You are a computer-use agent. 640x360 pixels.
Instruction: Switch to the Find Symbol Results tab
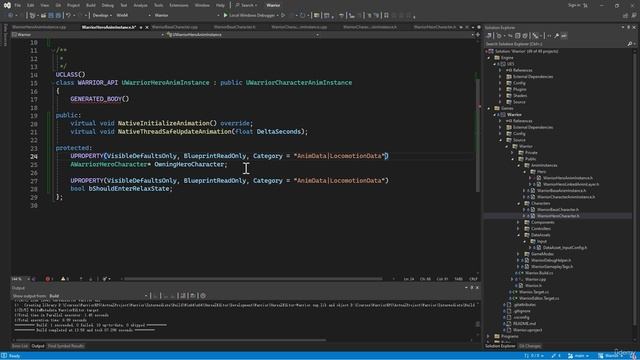pyautogui.click(x=66, y=346)
